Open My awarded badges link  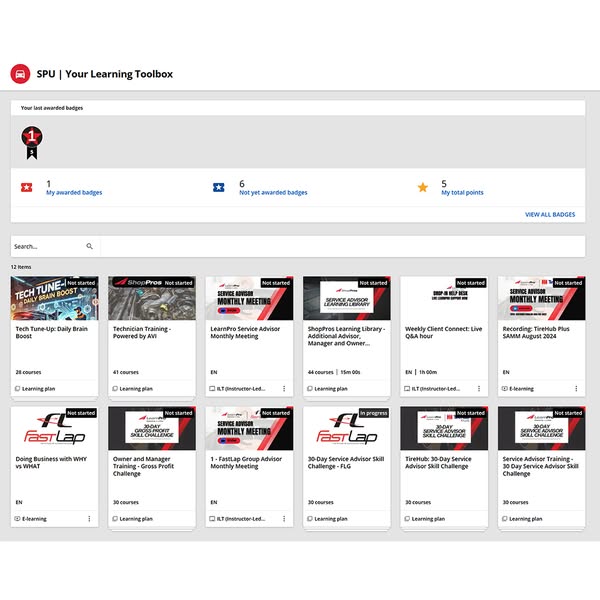coord(73,192)
